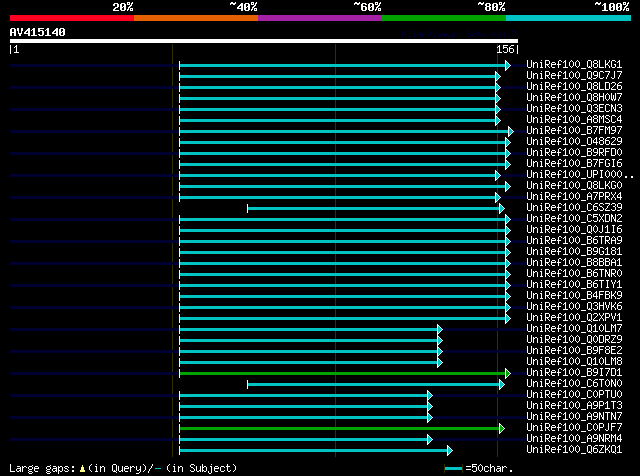
Task: Select hit label UniRef100_Q3ECN3
Action: [574, 109]
